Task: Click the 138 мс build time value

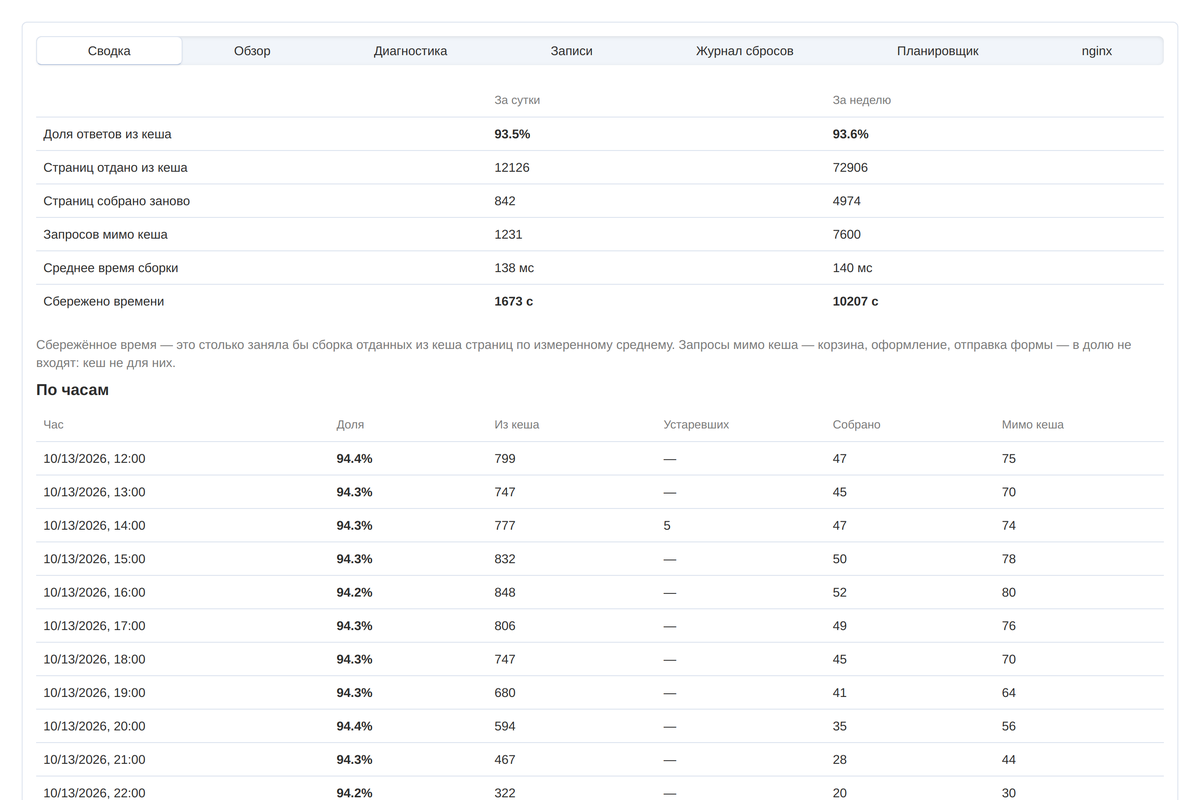Action: pos(514,268)
